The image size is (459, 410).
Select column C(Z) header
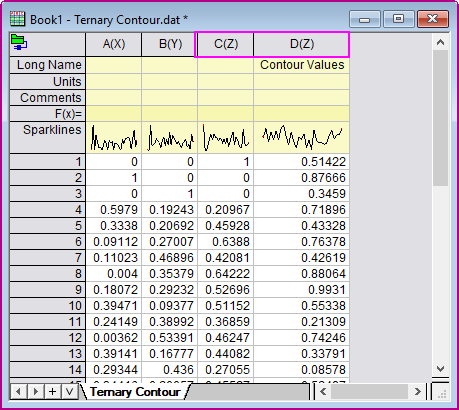click(226, 44)
